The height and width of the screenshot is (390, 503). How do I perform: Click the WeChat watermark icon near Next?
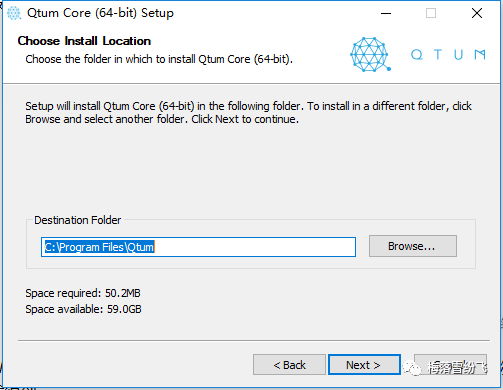[x=412, y=368]
